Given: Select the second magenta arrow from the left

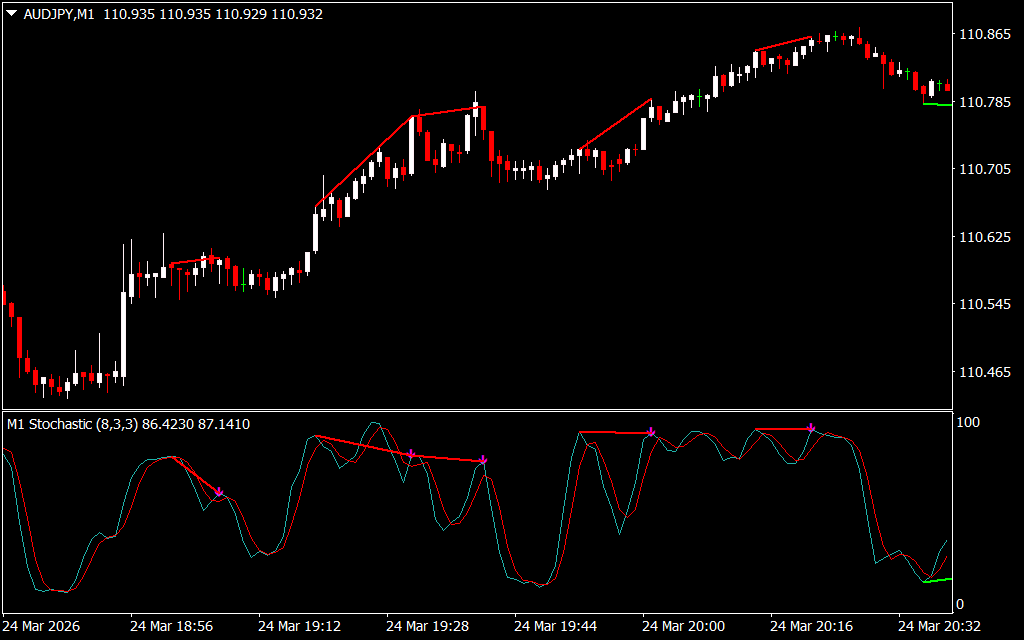Looking at the screenshot, I should tap(411, 454).
